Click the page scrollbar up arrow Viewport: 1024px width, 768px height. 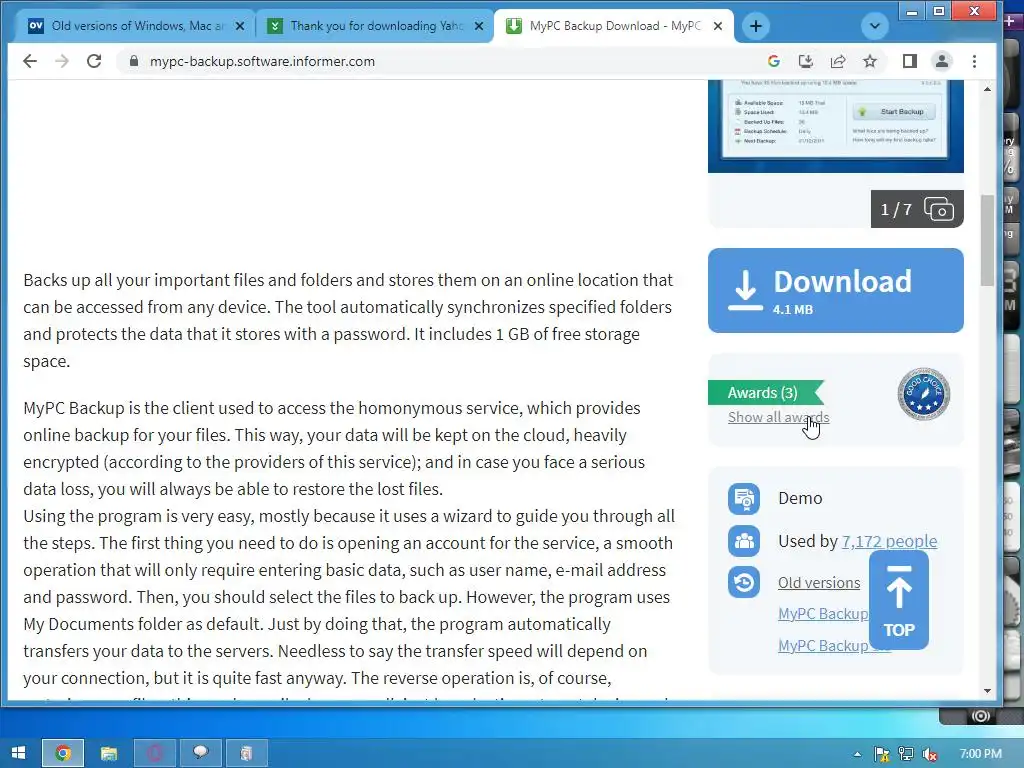(x=987, y=89)
